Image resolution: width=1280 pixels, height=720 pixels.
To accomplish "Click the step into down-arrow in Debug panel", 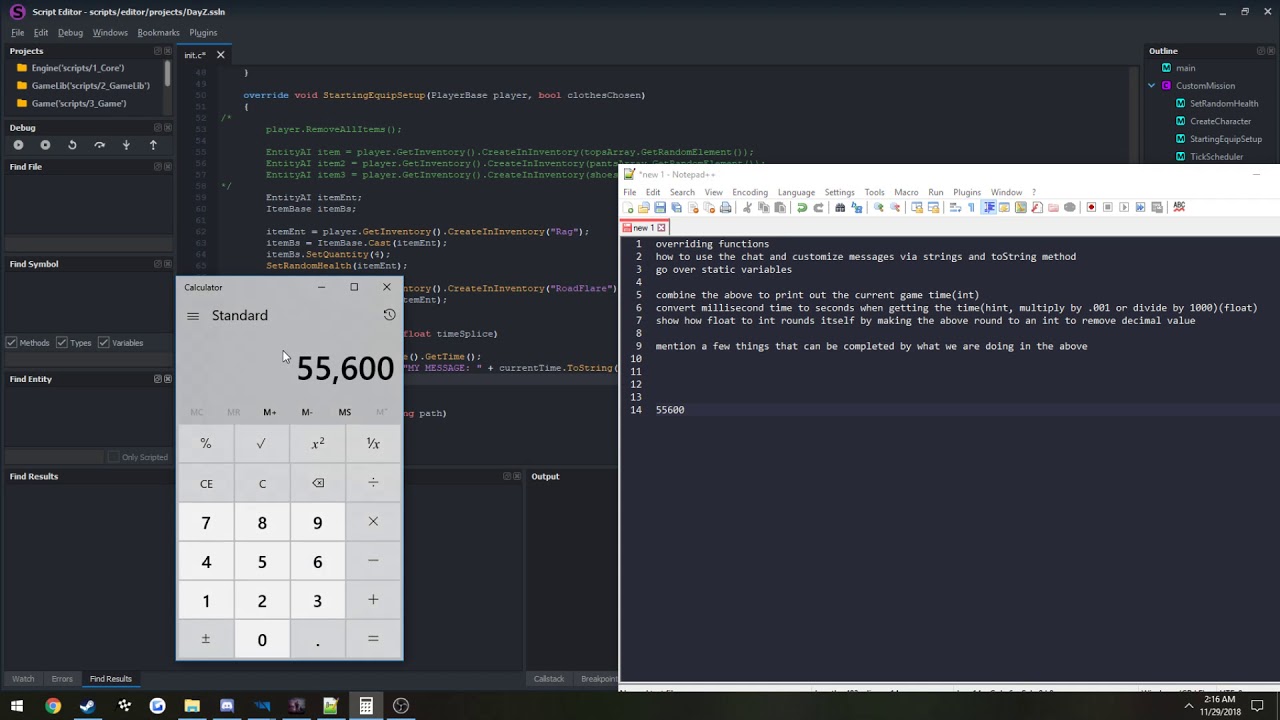I will 126,145.
